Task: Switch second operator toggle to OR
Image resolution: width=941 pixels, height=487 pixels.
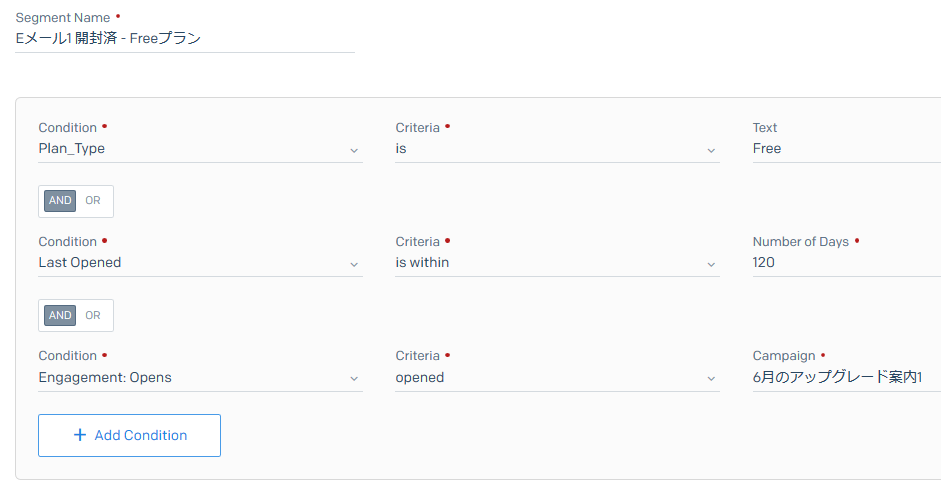Action: click(x=92, y=315)
